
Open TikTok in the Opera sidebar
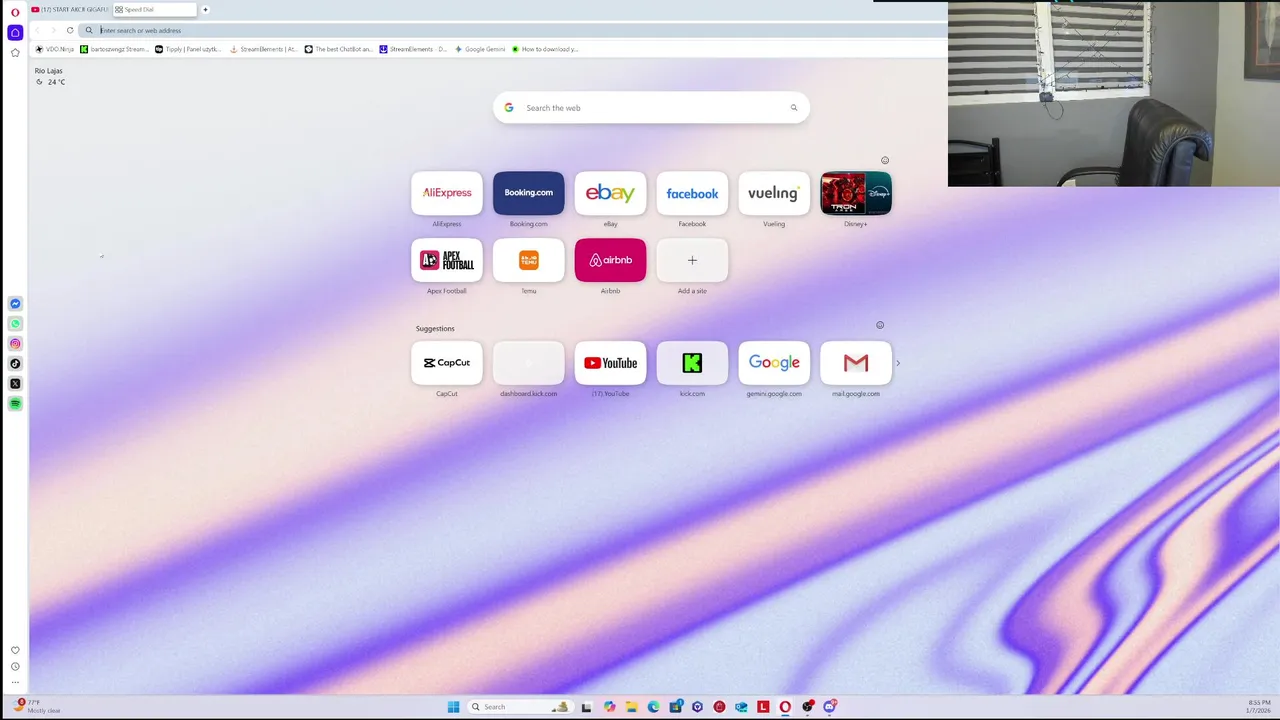(x=15, y=364)
